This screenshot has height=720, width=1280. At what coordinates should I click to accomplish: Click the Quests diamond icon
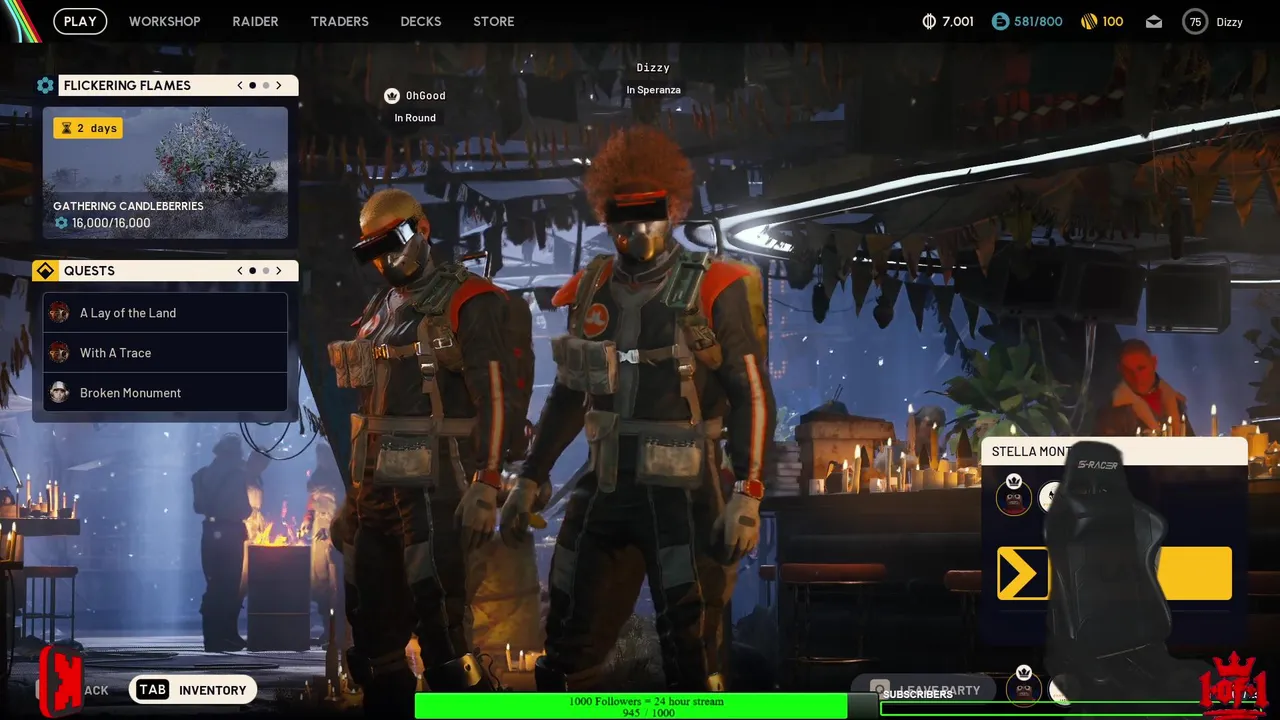[45, 271]
